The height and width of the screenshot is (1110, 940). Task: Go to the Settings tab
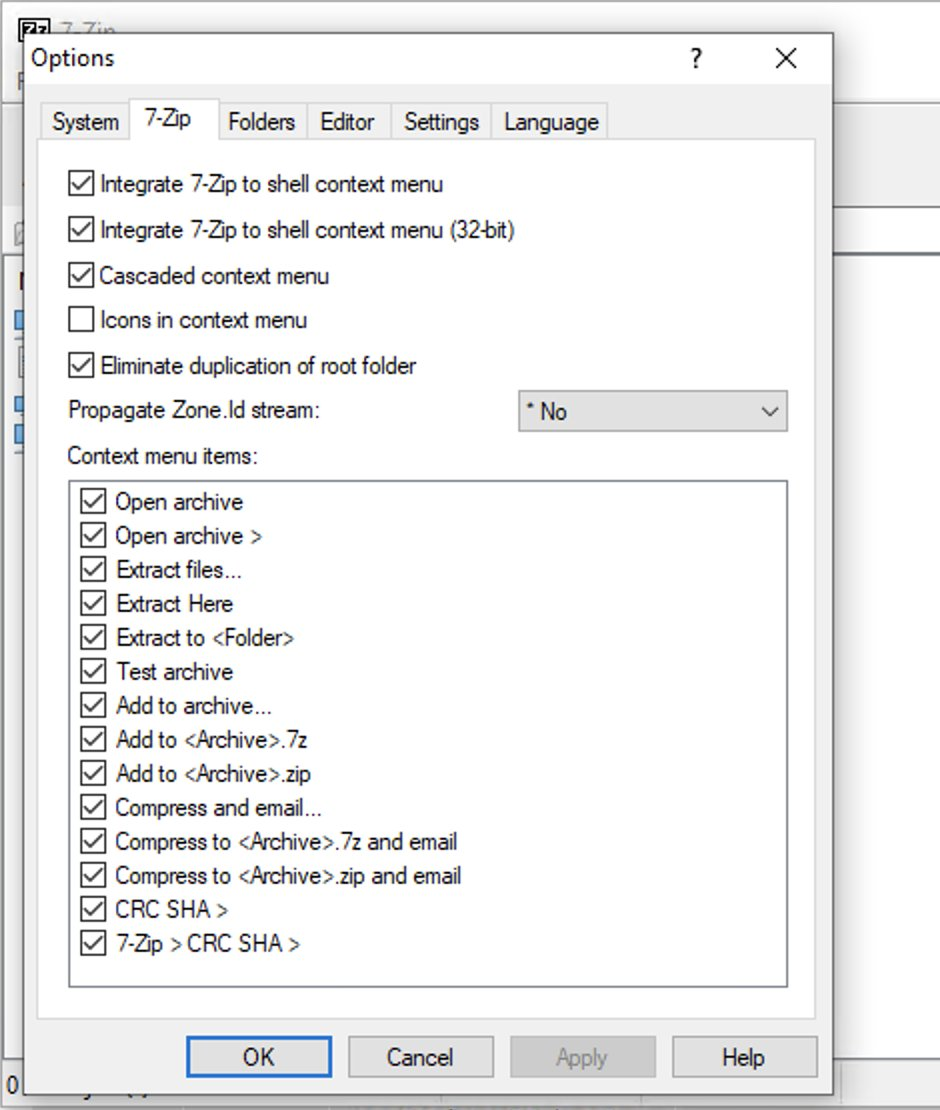tap(441, 122)
